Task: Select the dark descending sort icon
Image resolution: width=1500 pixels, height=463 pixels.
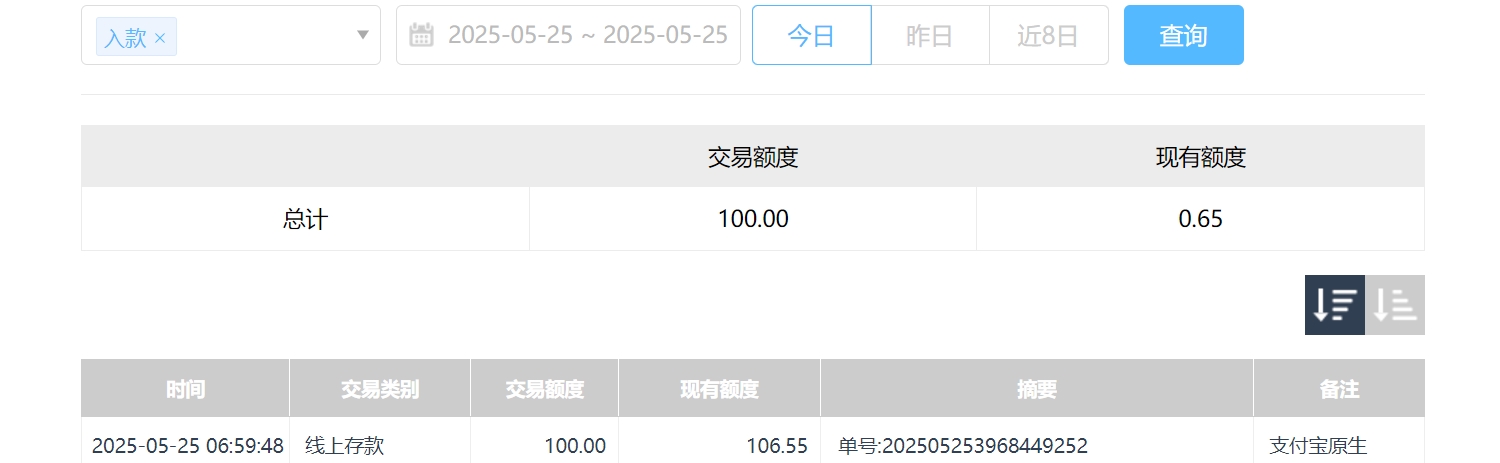Action: coord(1334,305)
